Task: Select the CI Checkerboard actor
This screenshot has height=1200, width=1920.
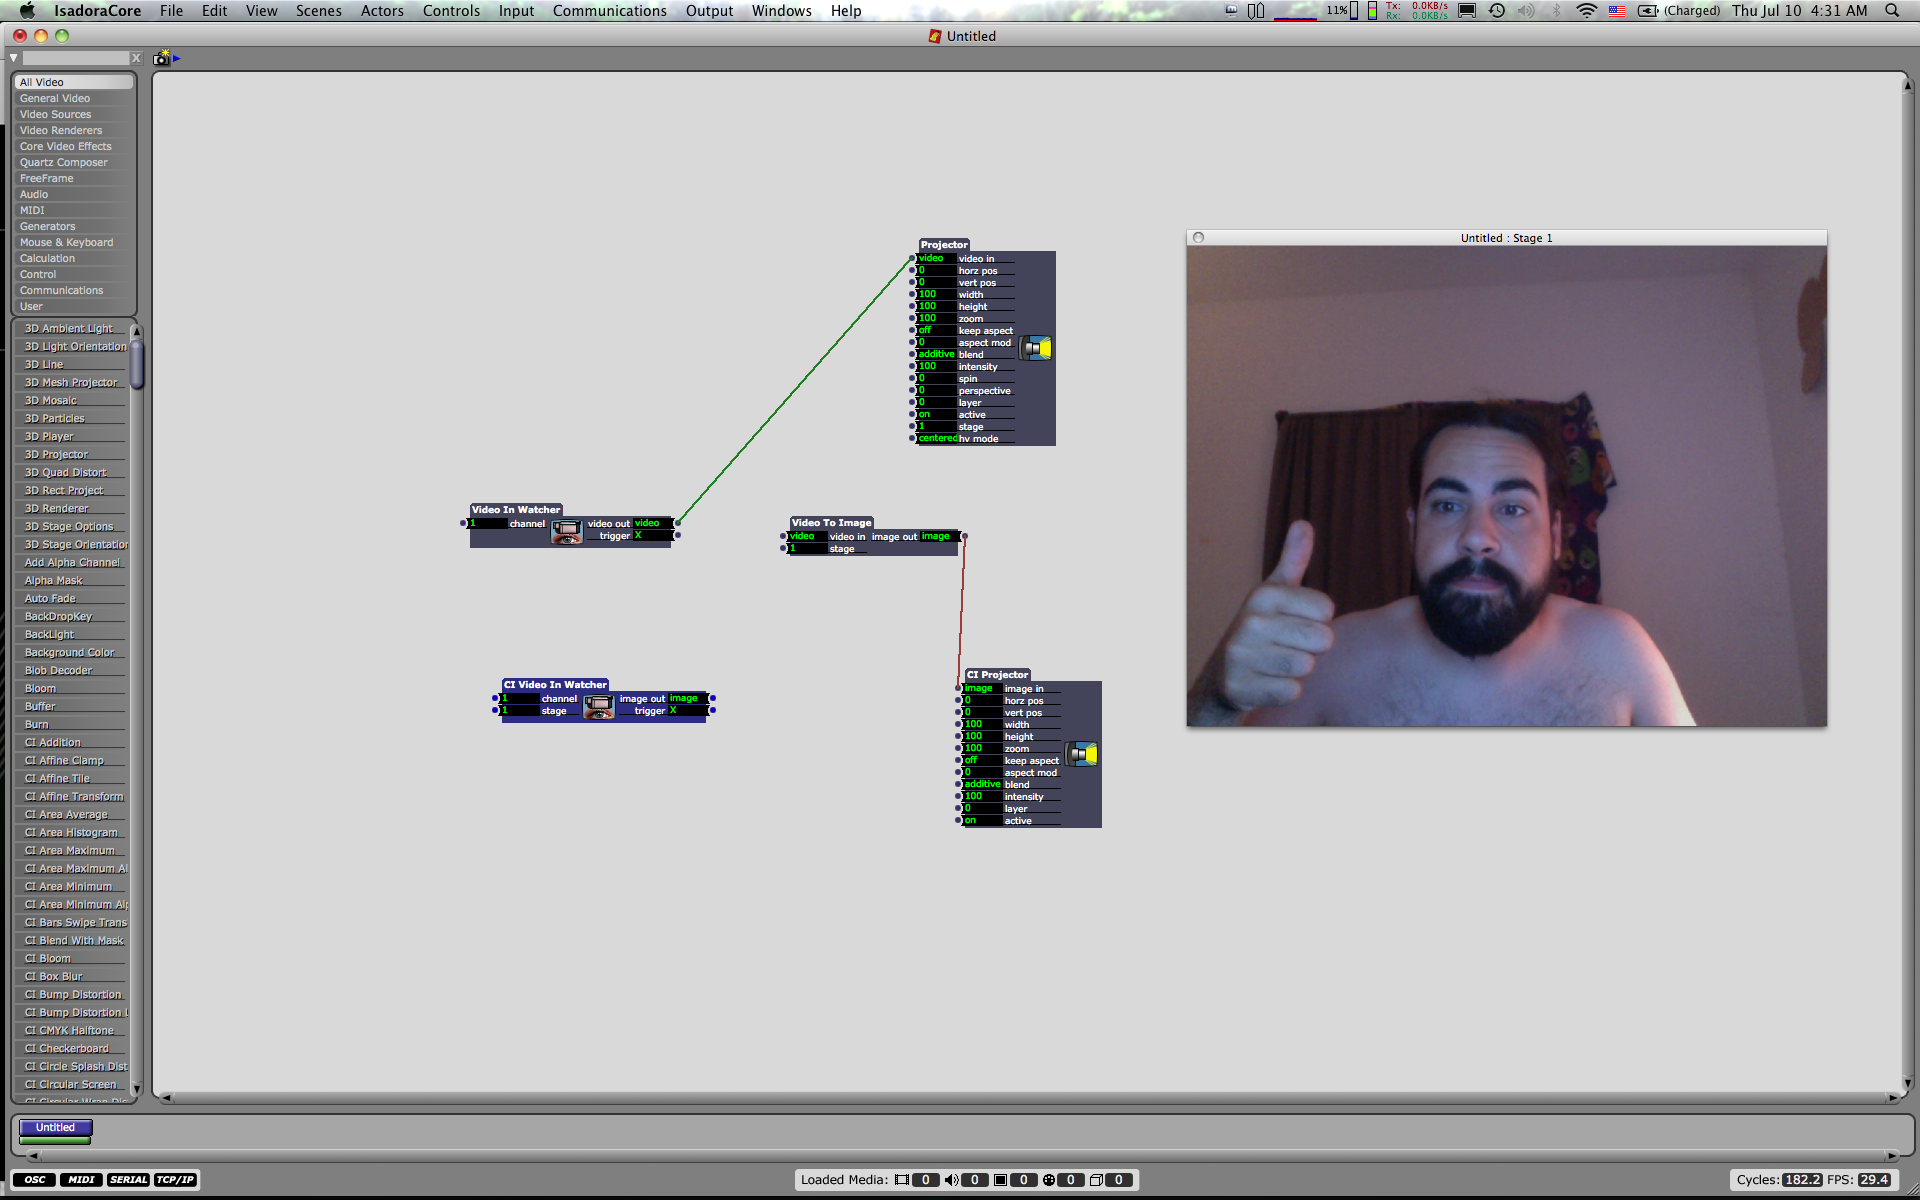Action: click(72, 1048)
